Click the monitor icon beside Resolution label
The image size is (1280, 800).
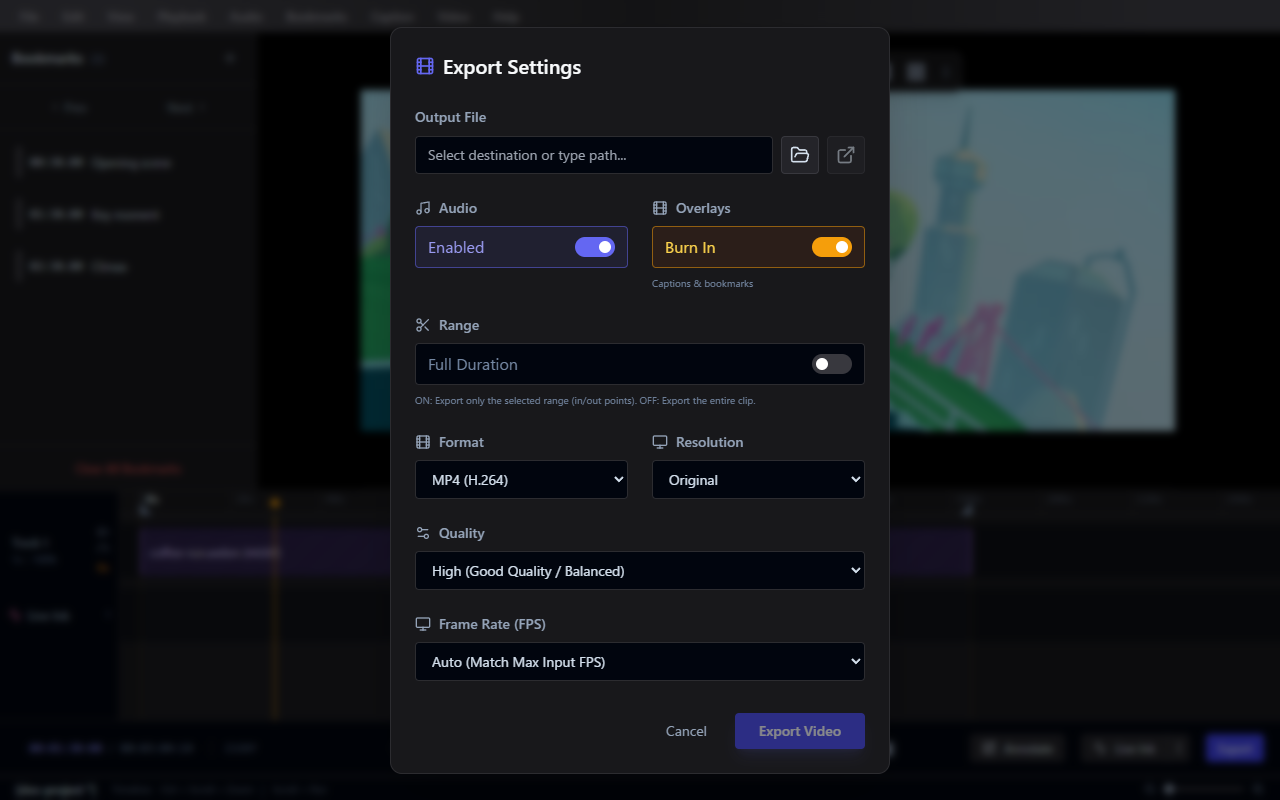click(659, 441)
